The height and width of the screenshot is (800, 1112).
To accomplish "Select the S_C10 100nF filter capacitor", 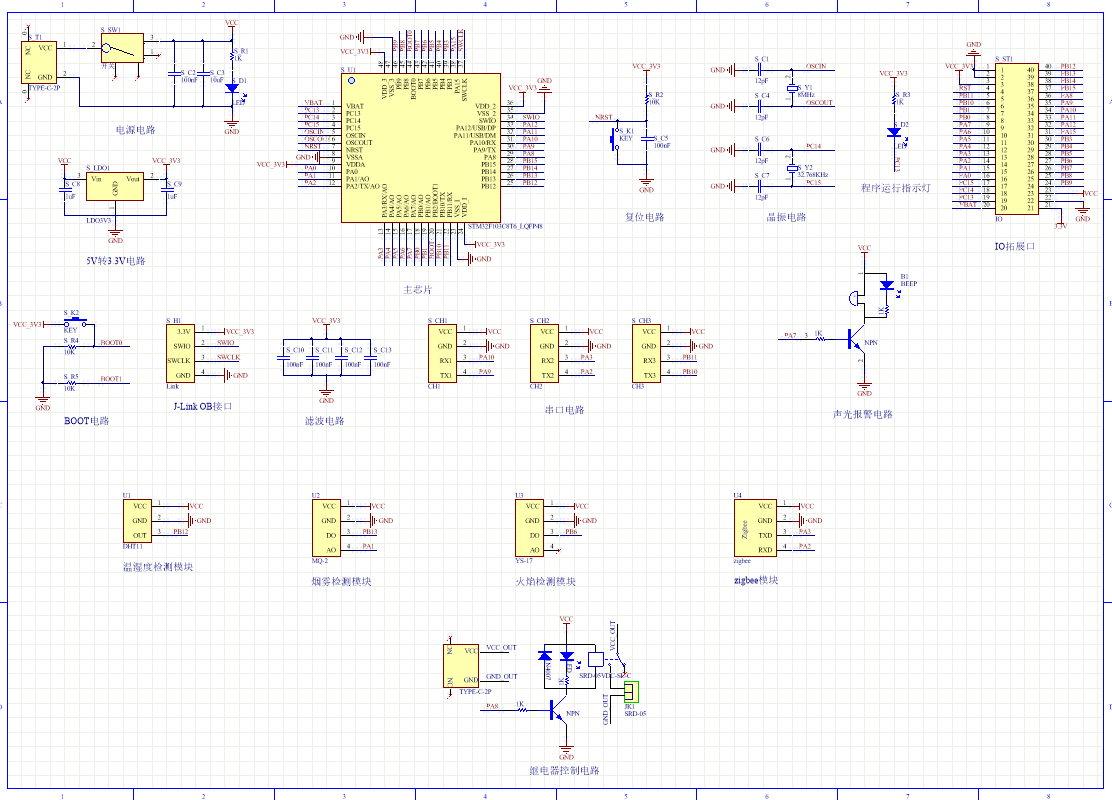I will tap(283, 357).
